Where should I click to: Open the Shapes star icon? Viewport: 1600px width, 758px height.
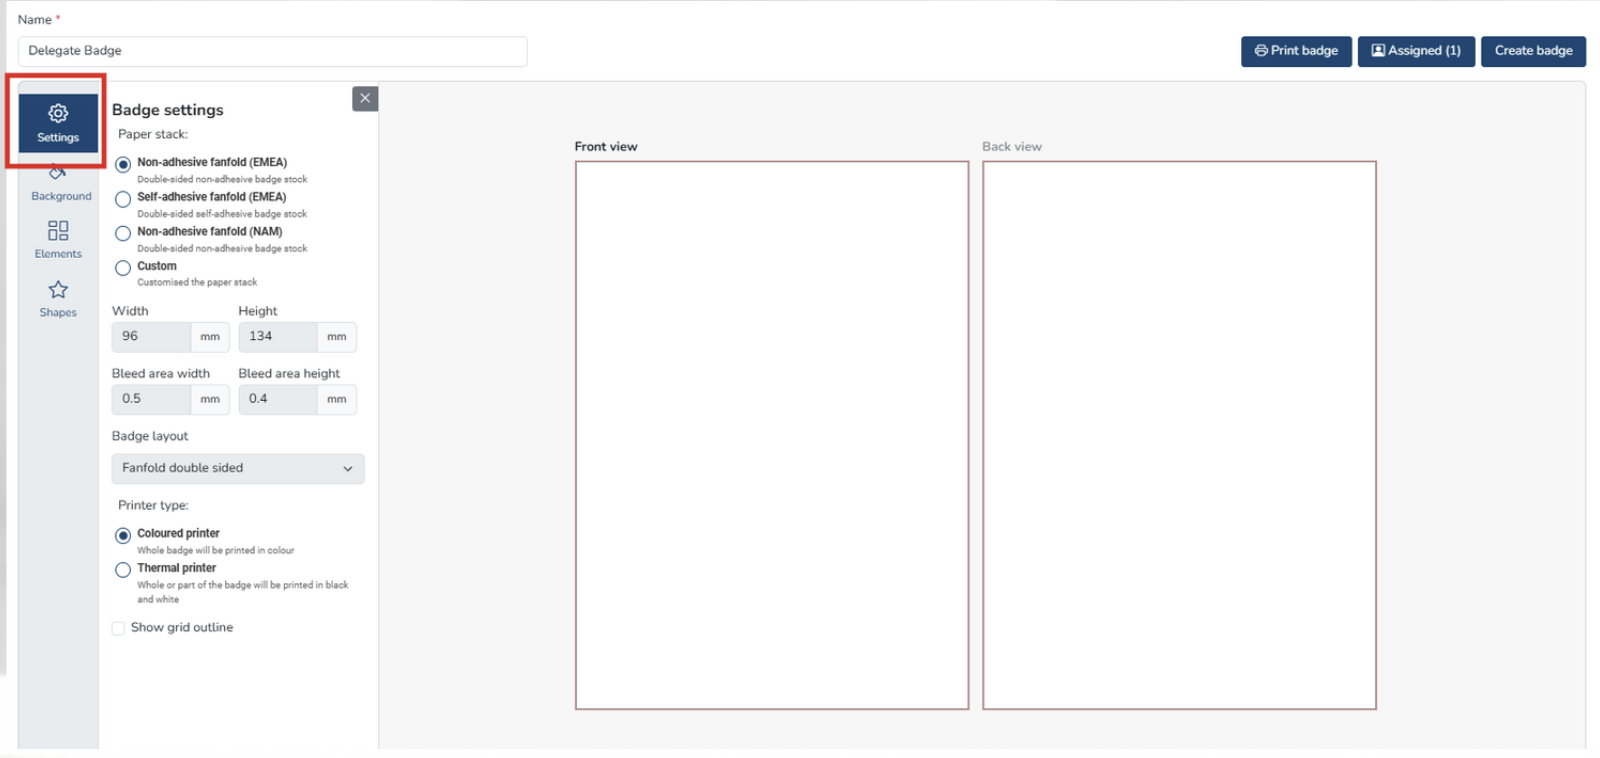(58, 298)
